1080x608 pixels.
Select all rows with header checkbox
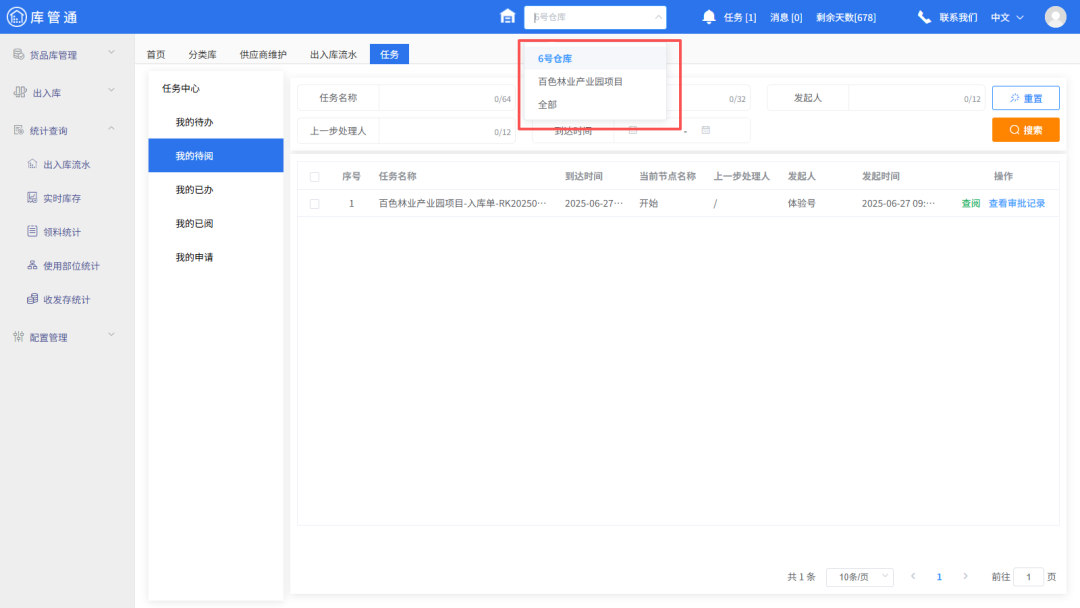tap(315, 177)
